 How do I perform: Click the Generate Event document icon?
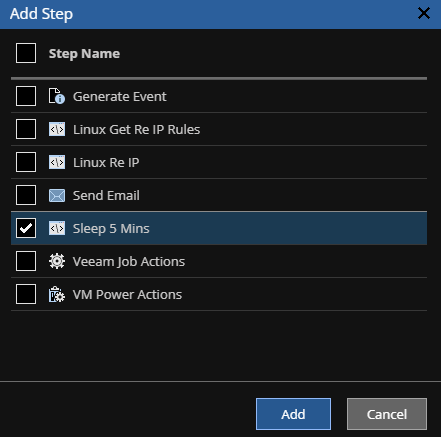click(57, 96)
